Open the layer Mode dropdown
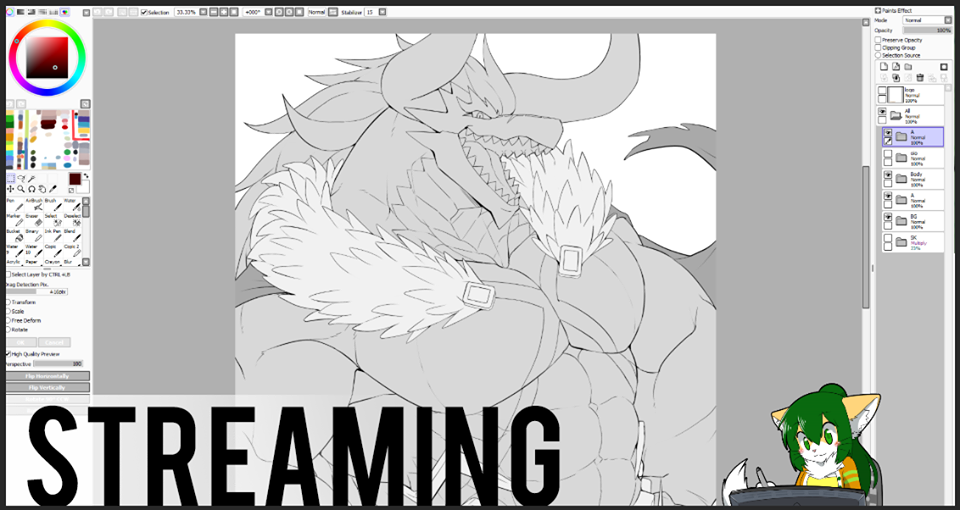Viewport: 960px width, 510px height. pos(948,20)
